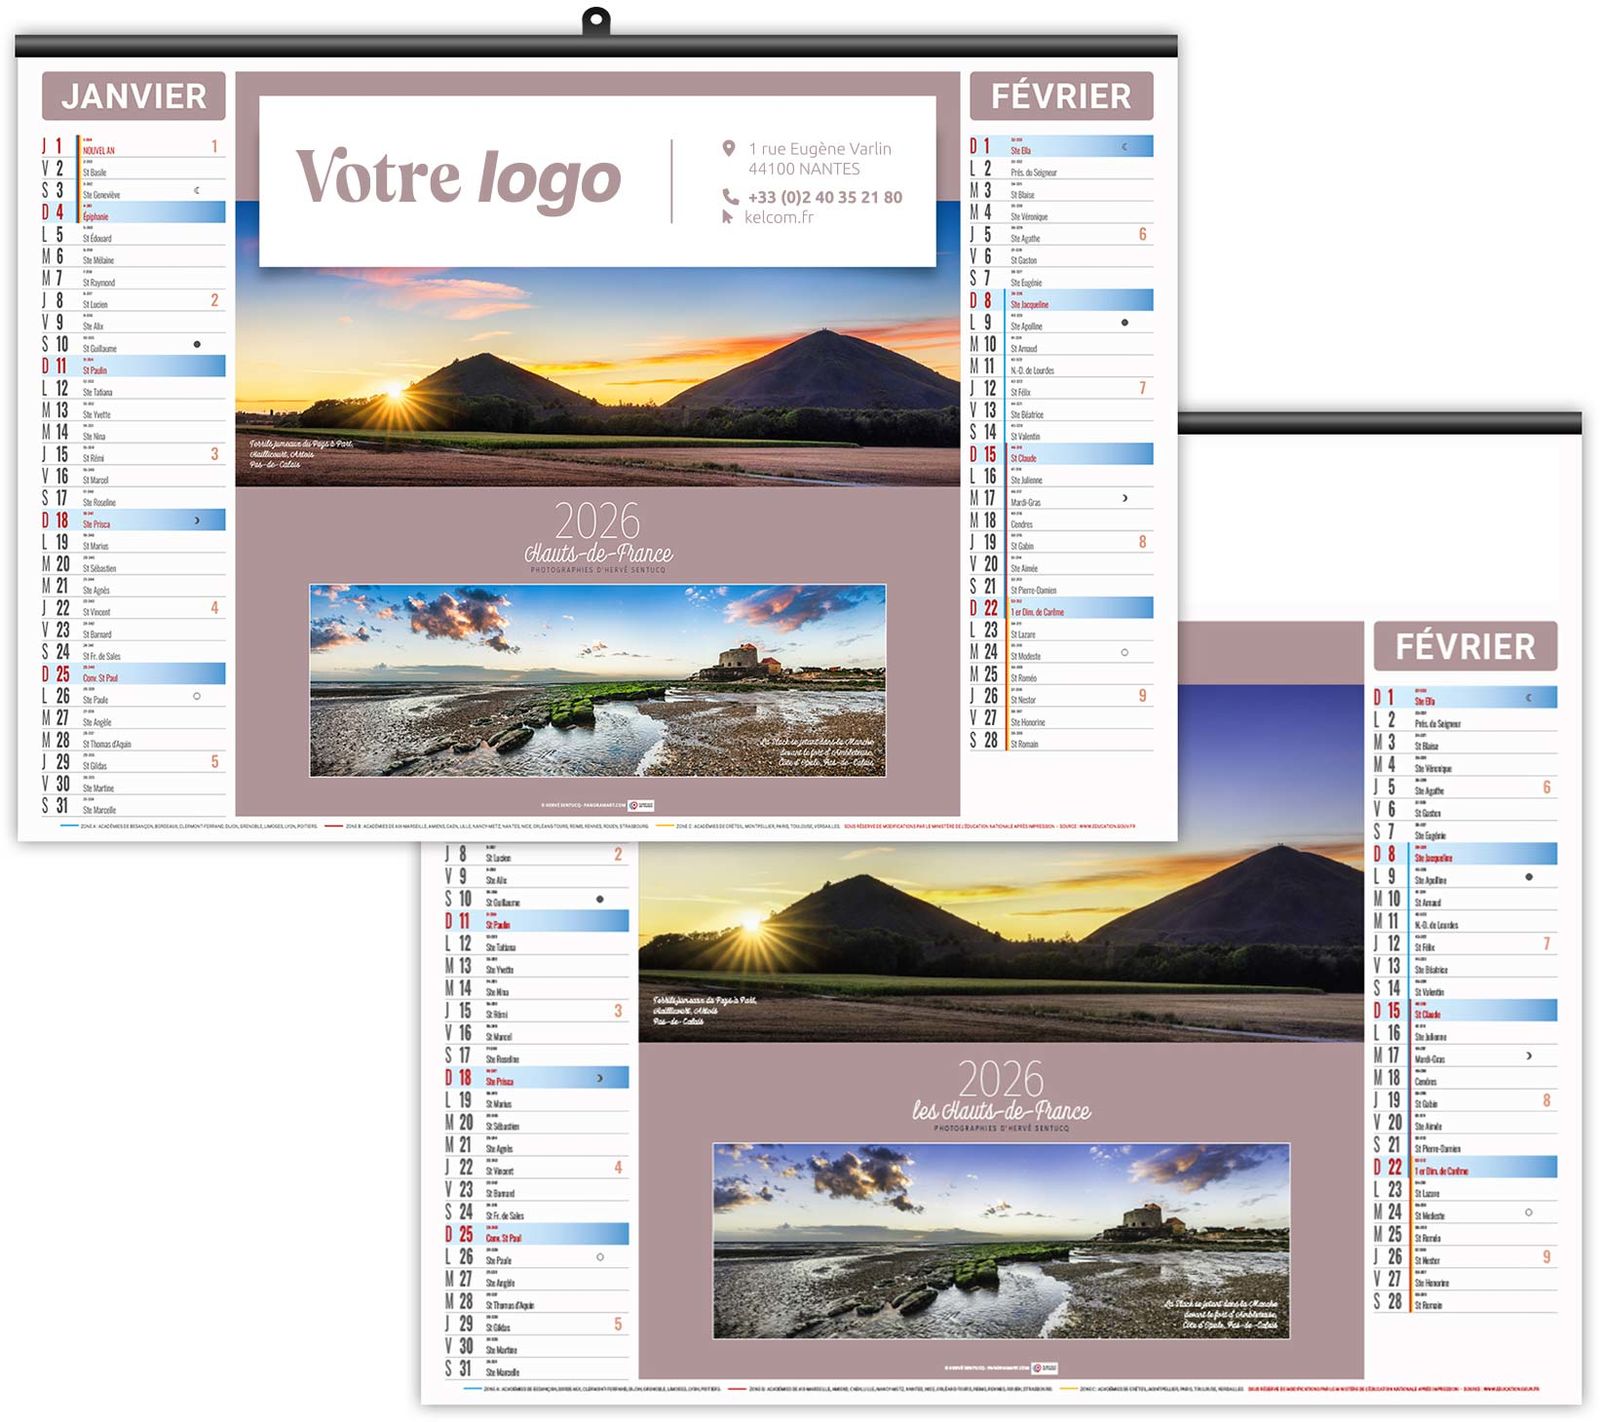Select the "J 1 NOUVEL AN" row
1600x1422 pixels.
tap(134, 146)
